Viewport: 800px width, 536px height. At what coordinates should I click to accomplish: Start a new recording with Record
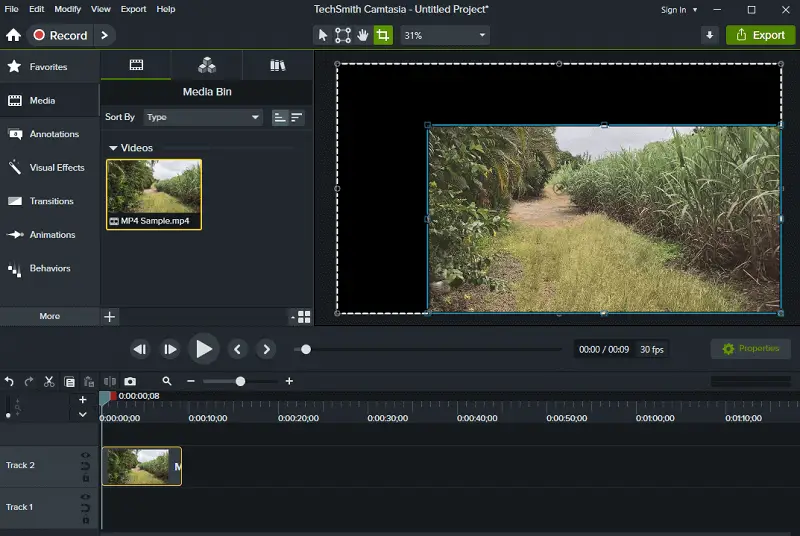pos(61,35)
